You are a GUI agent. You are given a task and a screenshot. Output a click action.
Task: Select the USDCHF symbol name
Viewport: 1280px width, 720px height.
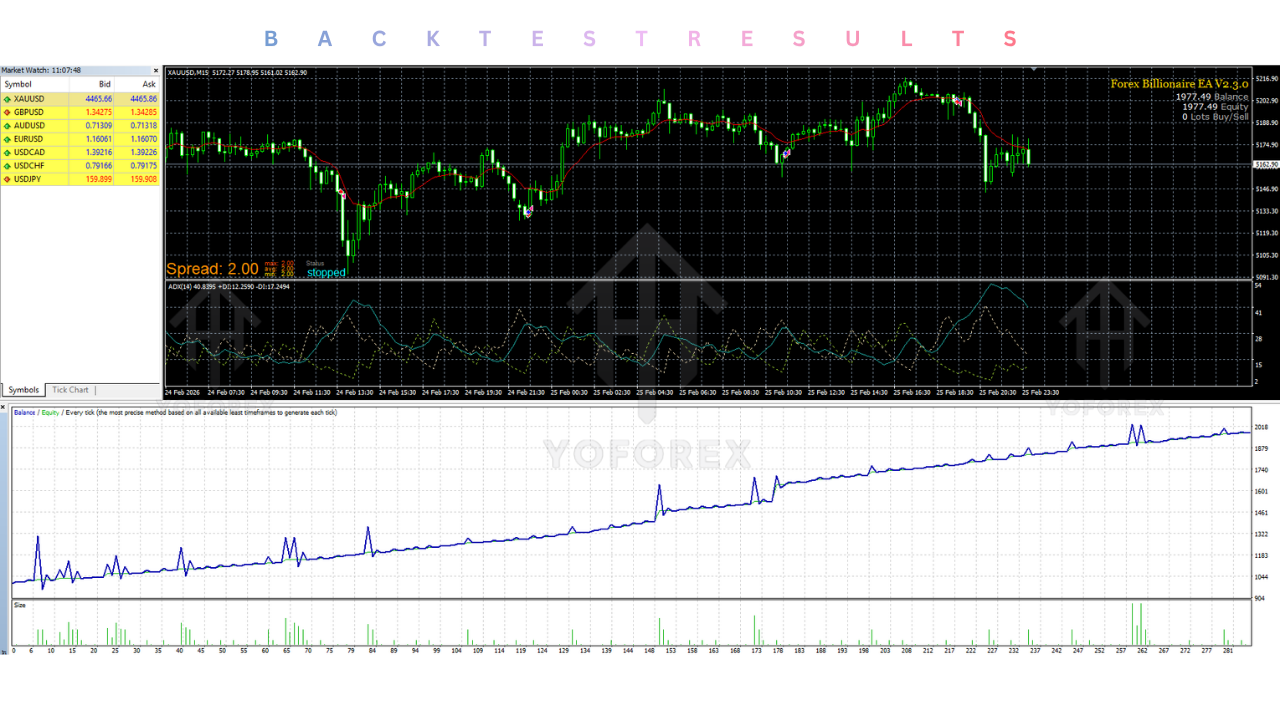(x=29, y=165)
